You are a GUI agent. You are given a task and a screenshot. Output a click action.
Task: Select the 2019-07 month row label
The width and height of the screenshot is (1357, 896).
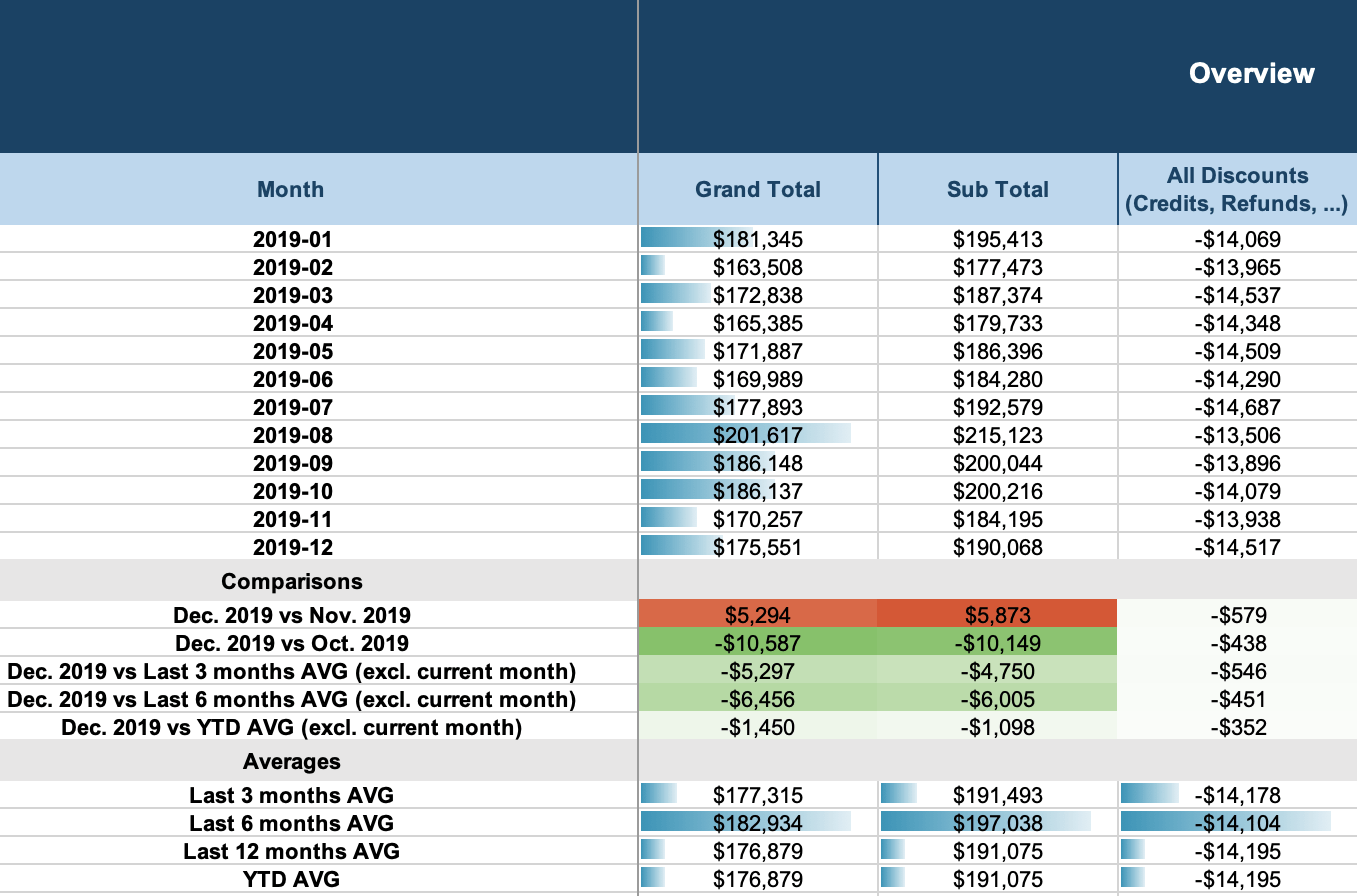point(292,407)
